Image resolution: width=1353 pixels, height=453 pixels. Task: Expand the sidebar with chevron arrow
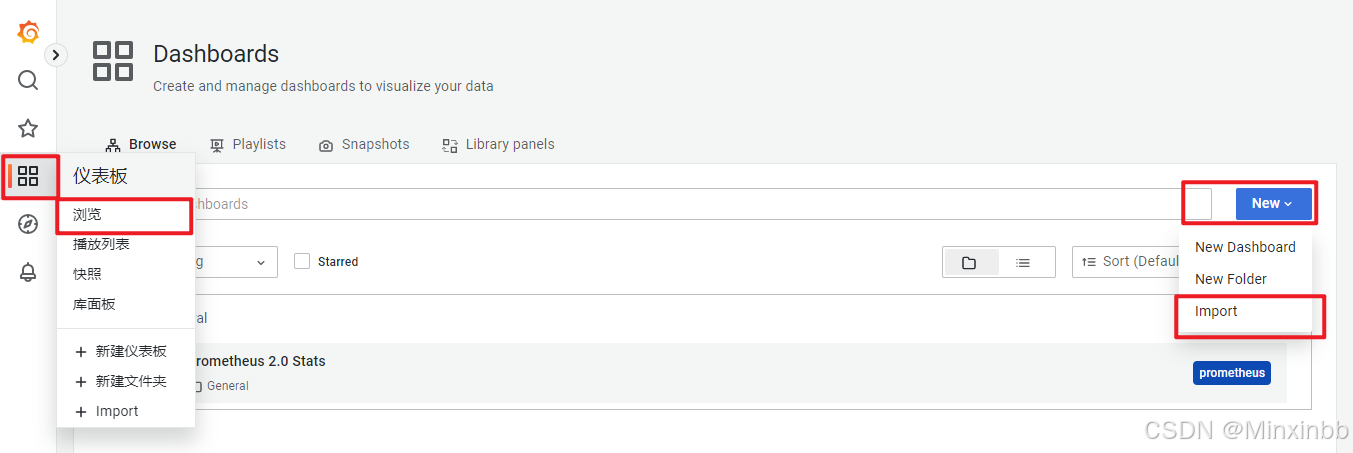56,55
